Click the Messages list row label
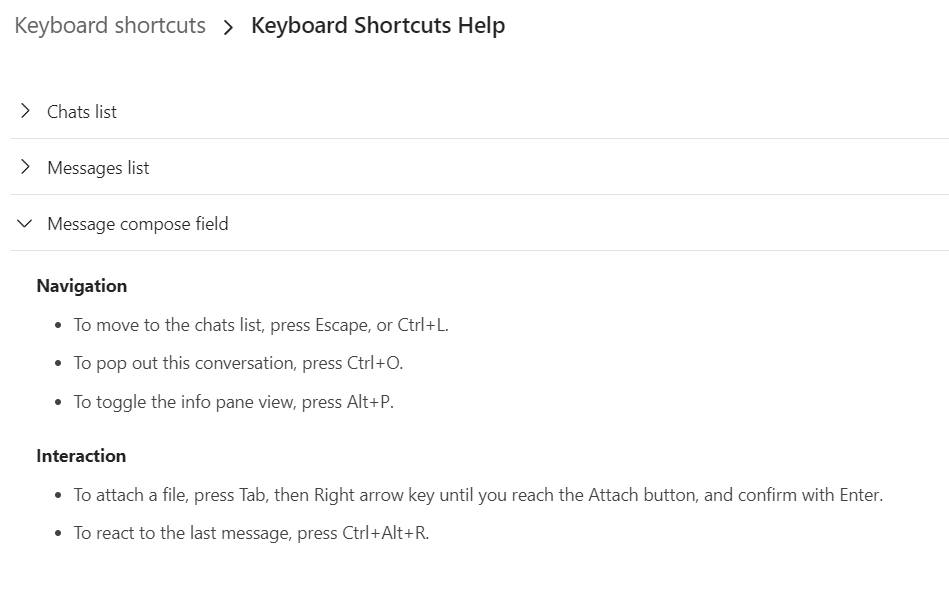 97,167
